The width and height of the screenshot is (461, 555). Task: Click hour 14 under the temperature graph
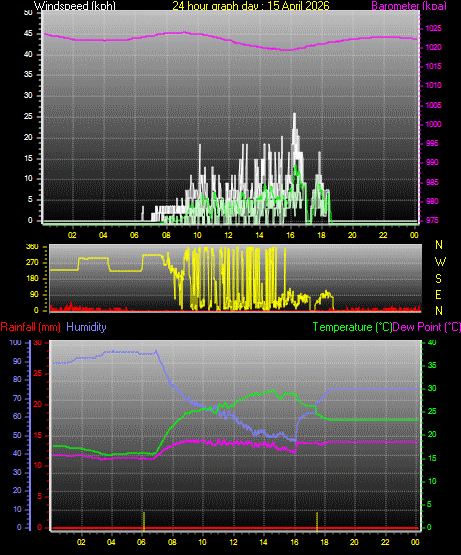click(x=263, y=542)
